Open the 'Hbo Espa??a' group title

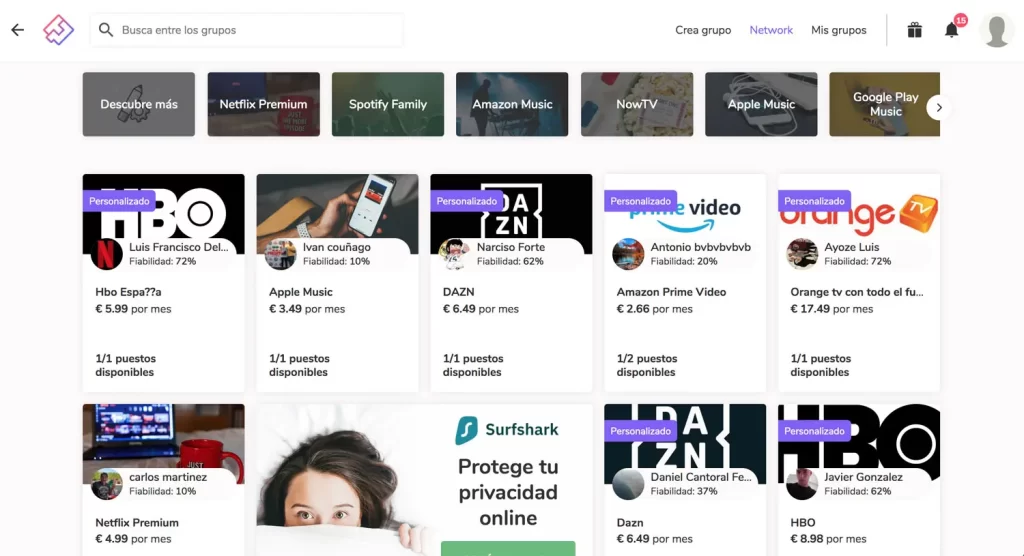[x=128, y=292]
